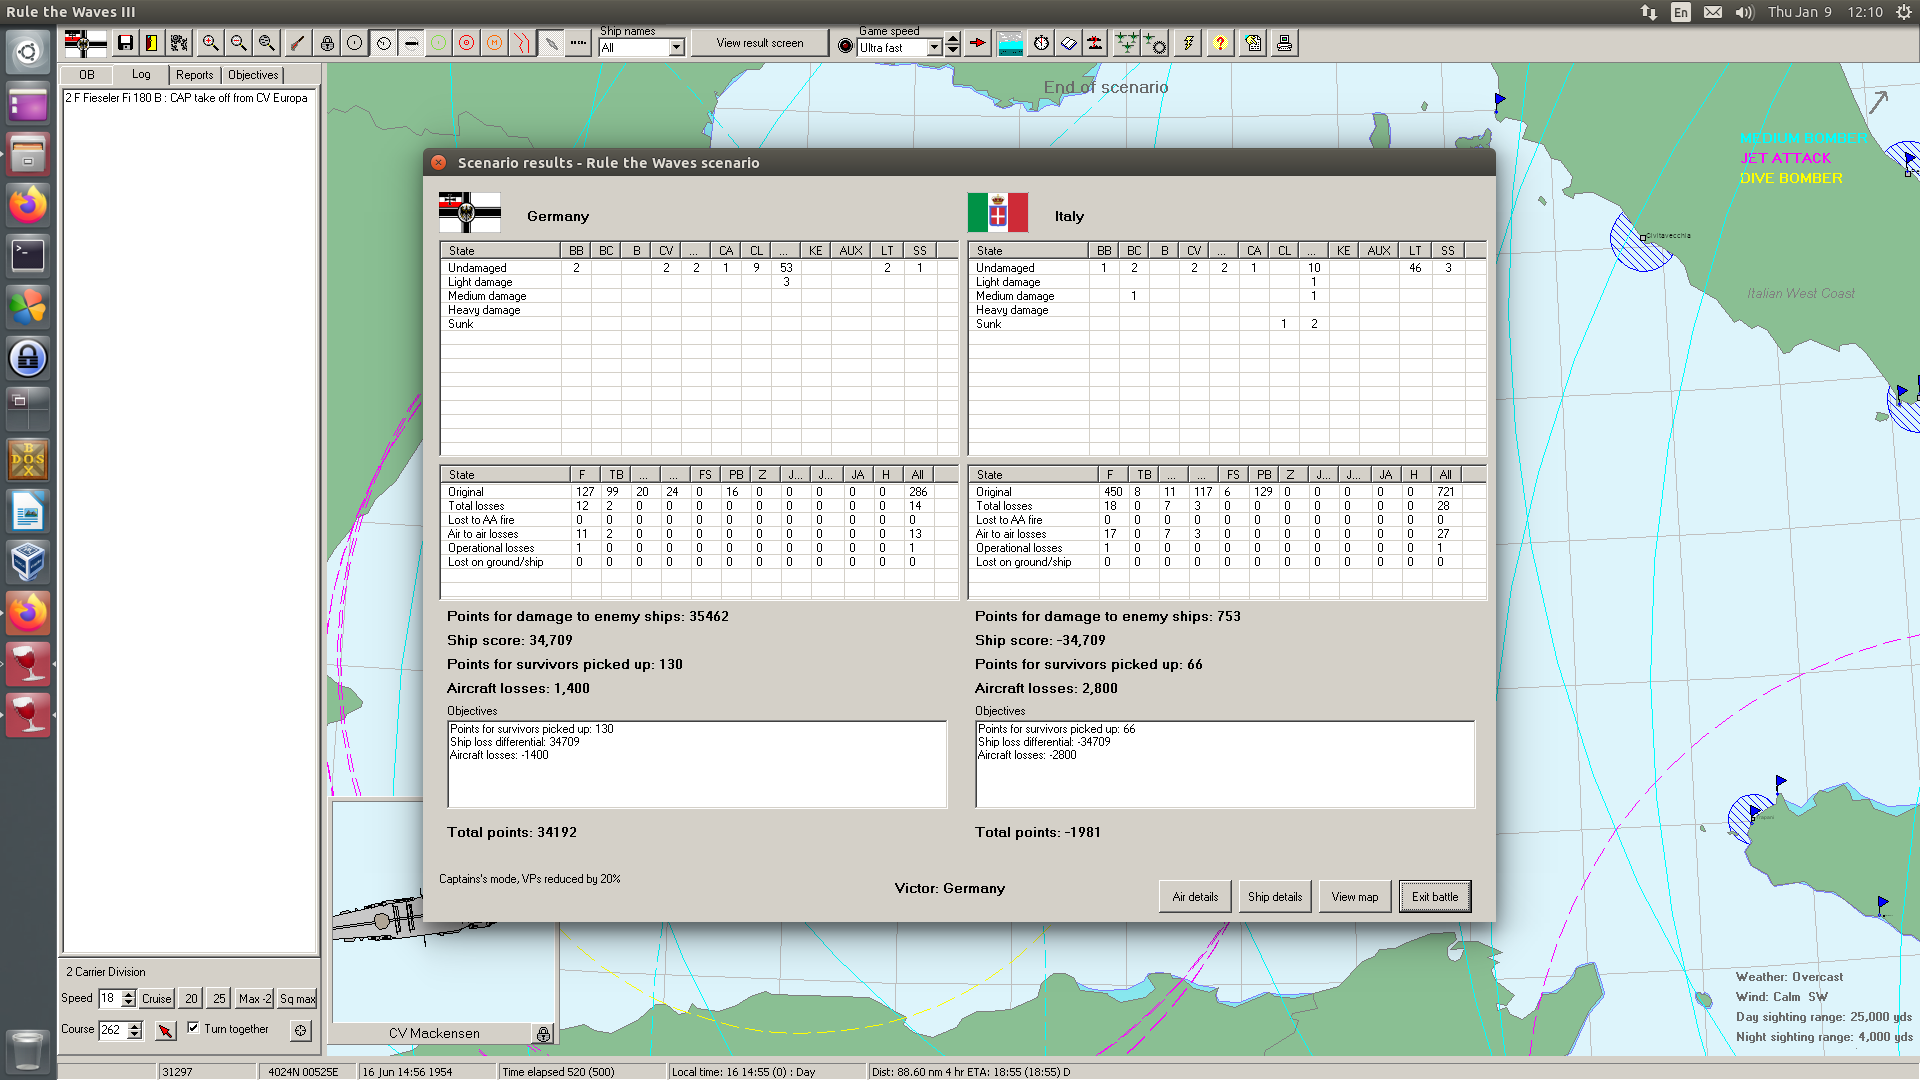Click the zoom in magnifier icon
The image size is (1920, 1080).
(210, 43)
